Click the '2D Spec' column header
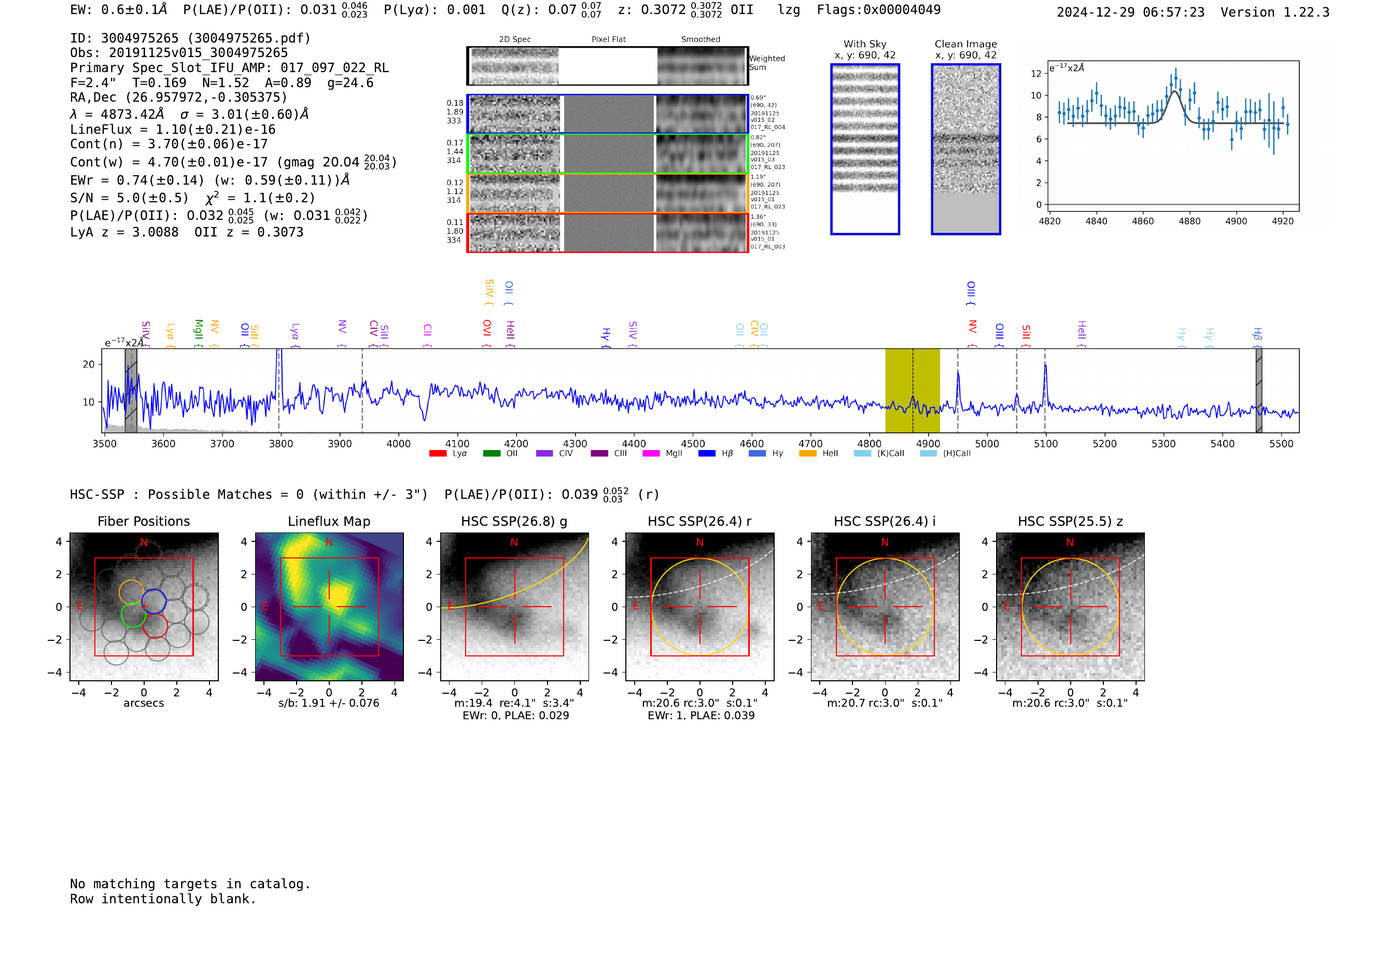The height and width of the screenshot is (953, 1400). pyautogui.click(x=515, y=40)
